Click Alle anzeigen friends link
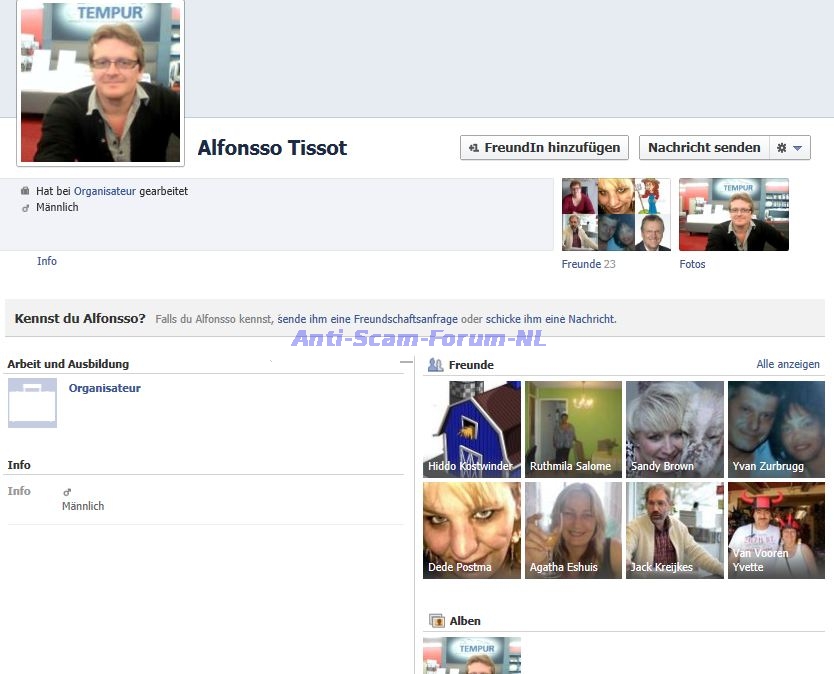Viewport: 834px width, 674px height. coord(788,365)
